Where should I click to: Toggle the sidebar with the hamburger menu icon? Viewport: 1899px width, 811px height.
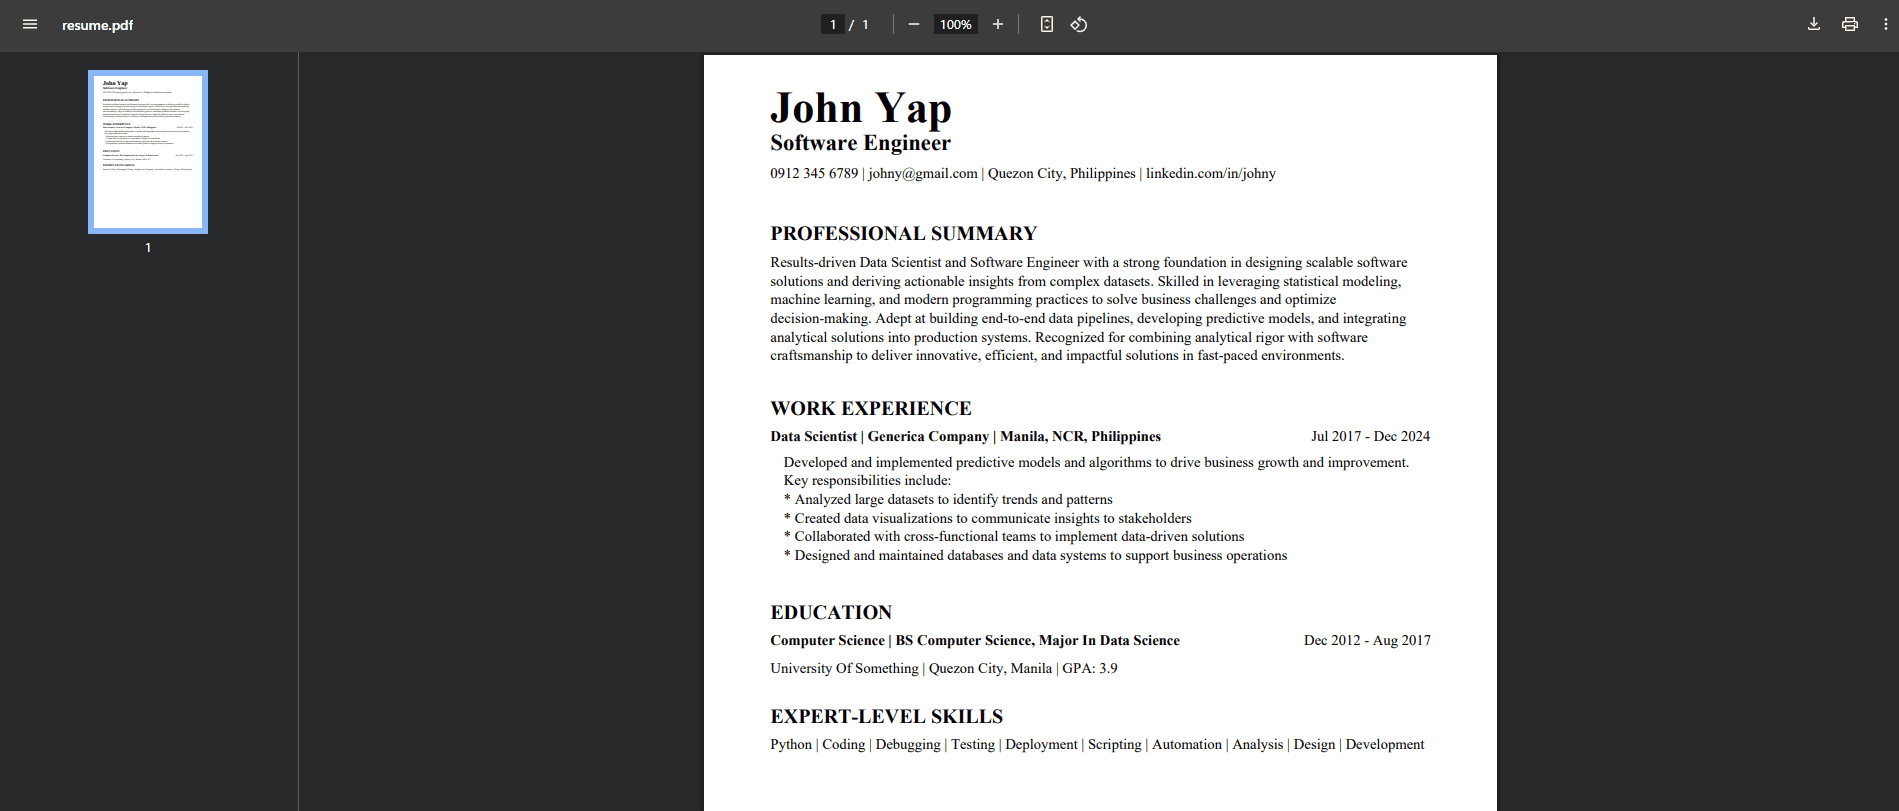coord(30,25)
